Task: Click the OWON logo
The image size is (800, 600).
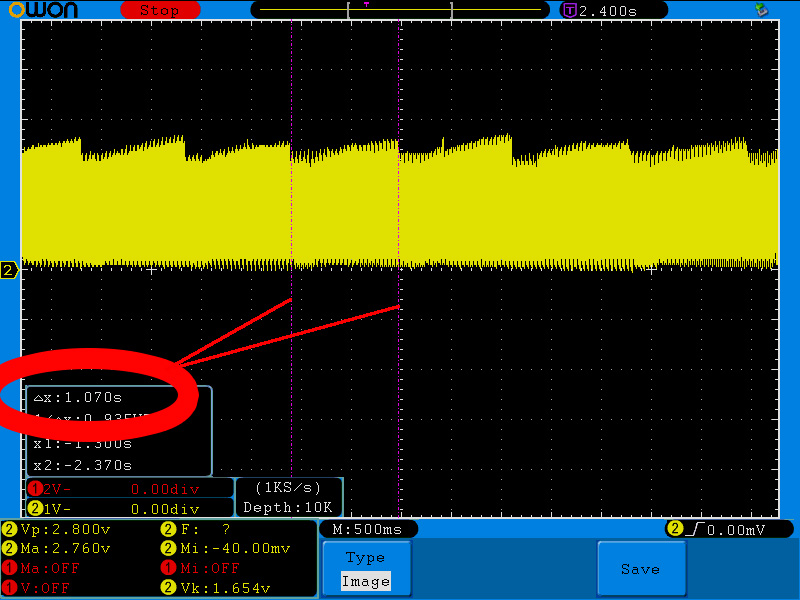Action: click(45, 10)
